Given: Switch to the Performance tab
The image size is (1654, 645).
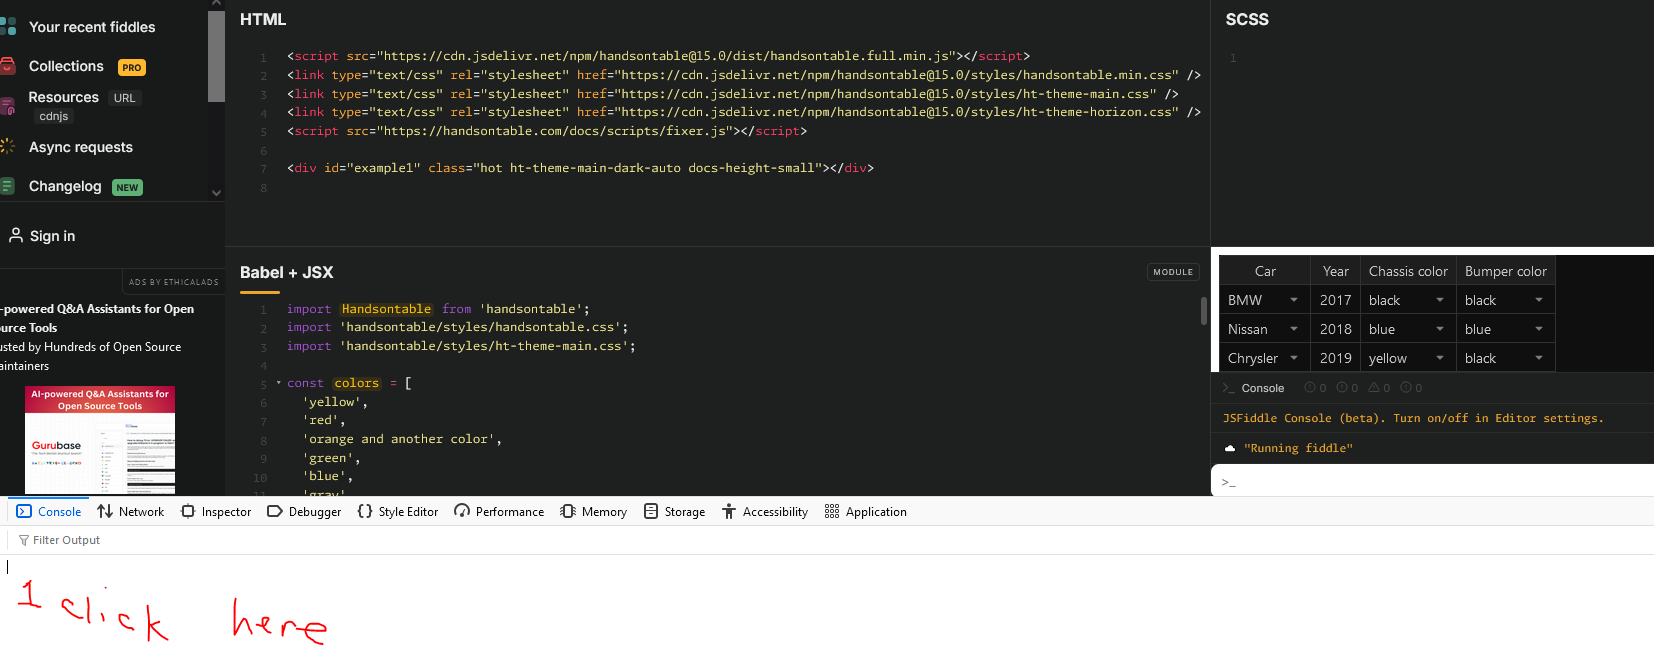Looking at the screenshot, I should 499,511.
